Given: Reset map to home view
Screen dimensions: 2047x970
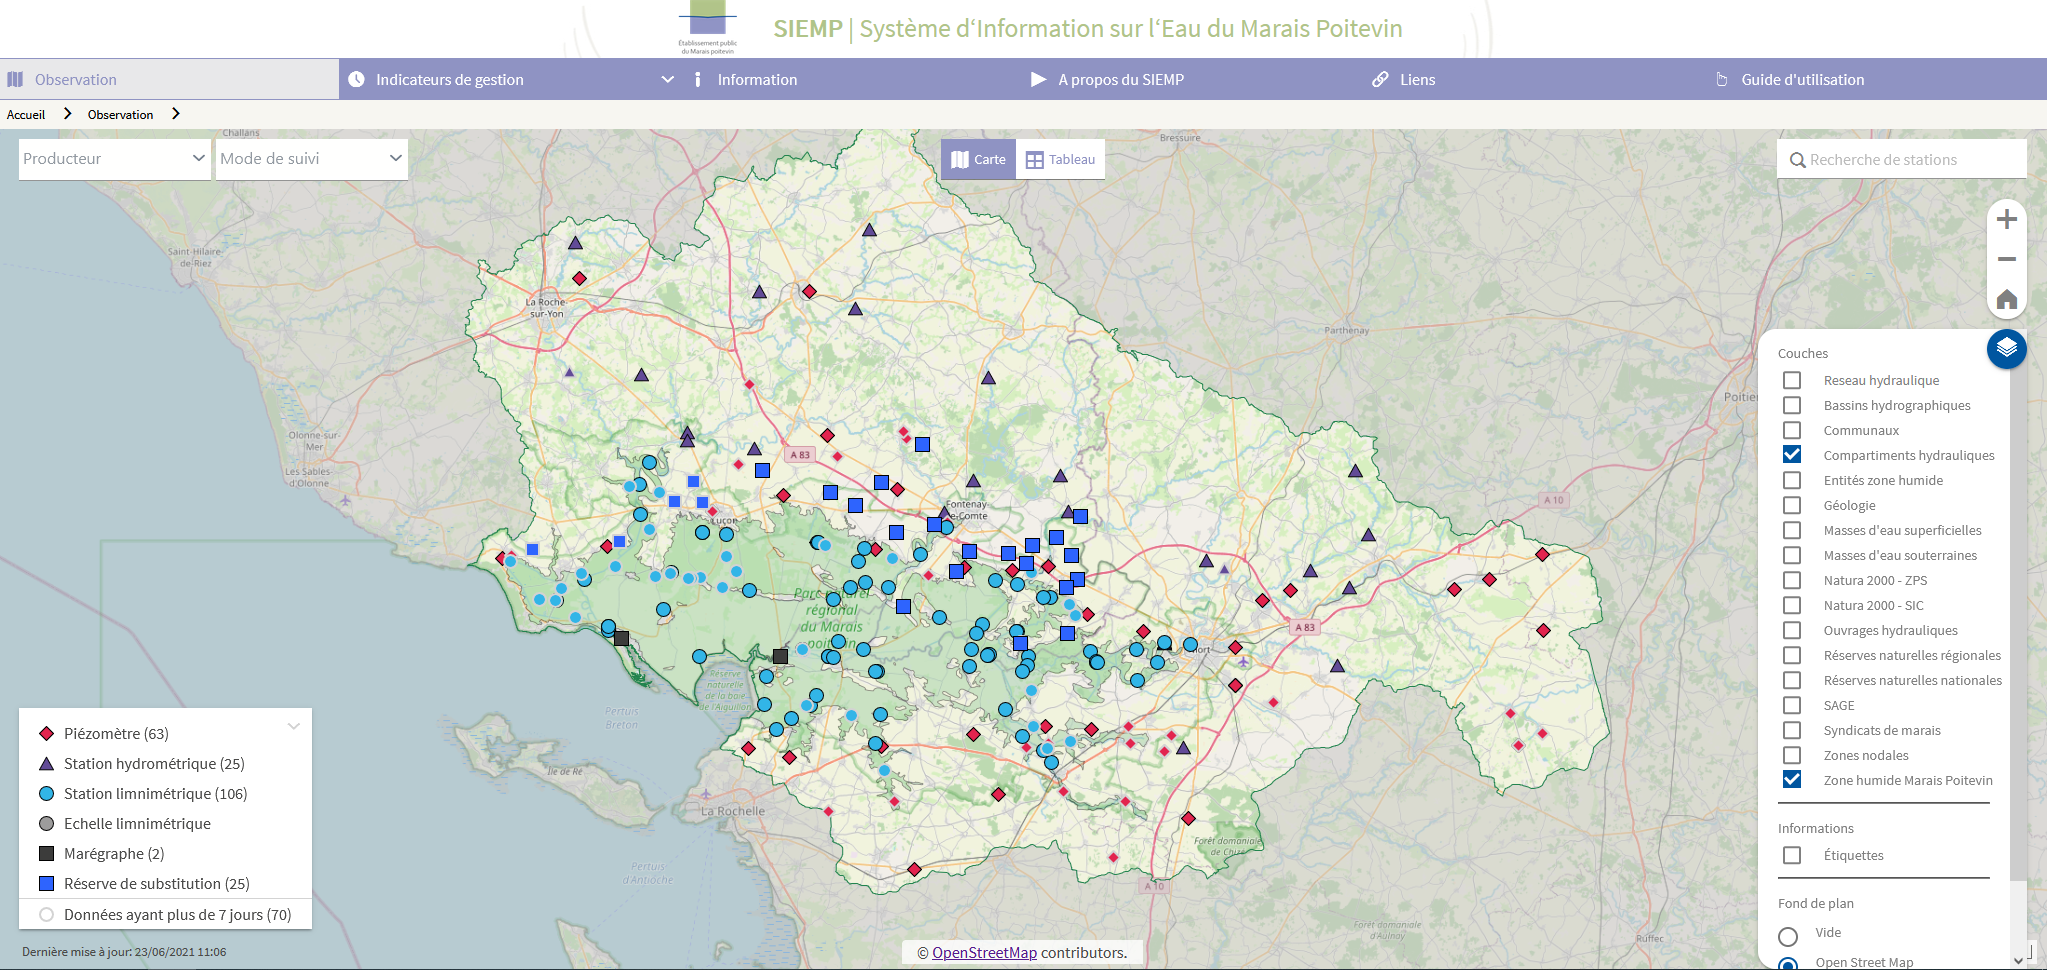Looking at the screenshot, I should tap(2006, 299).
